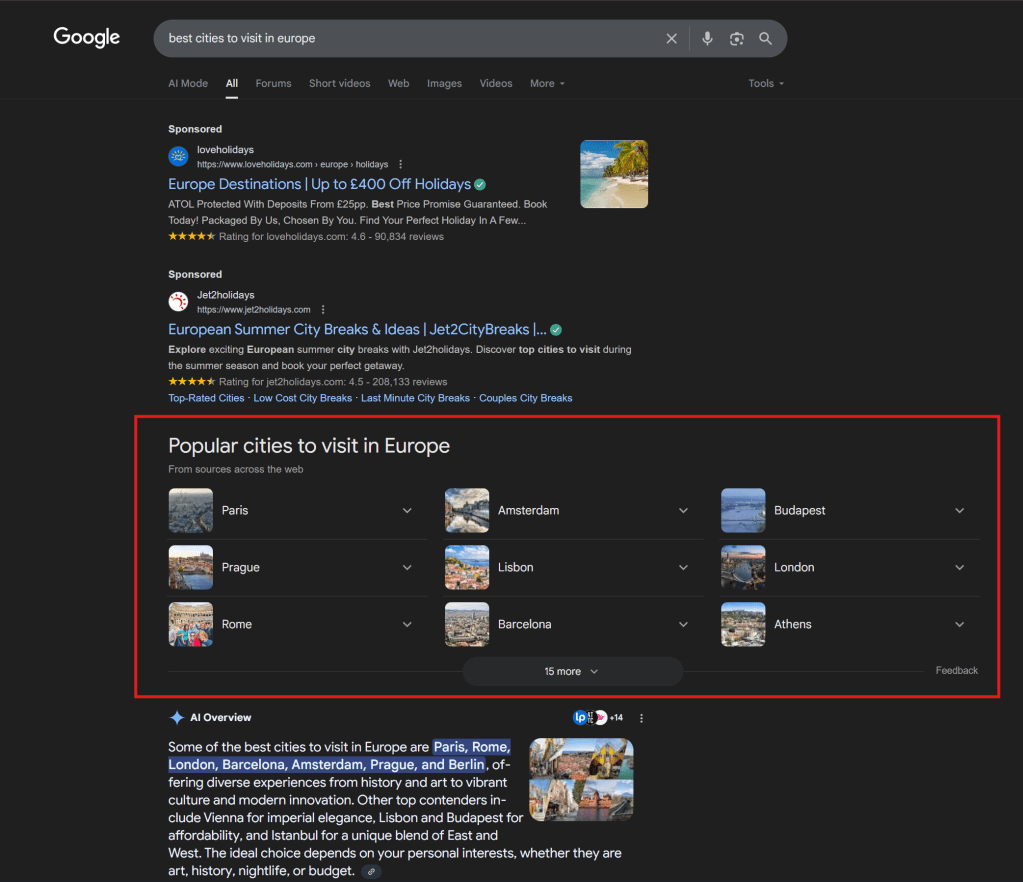Start voice search with microphone icon

coord(707,39)
